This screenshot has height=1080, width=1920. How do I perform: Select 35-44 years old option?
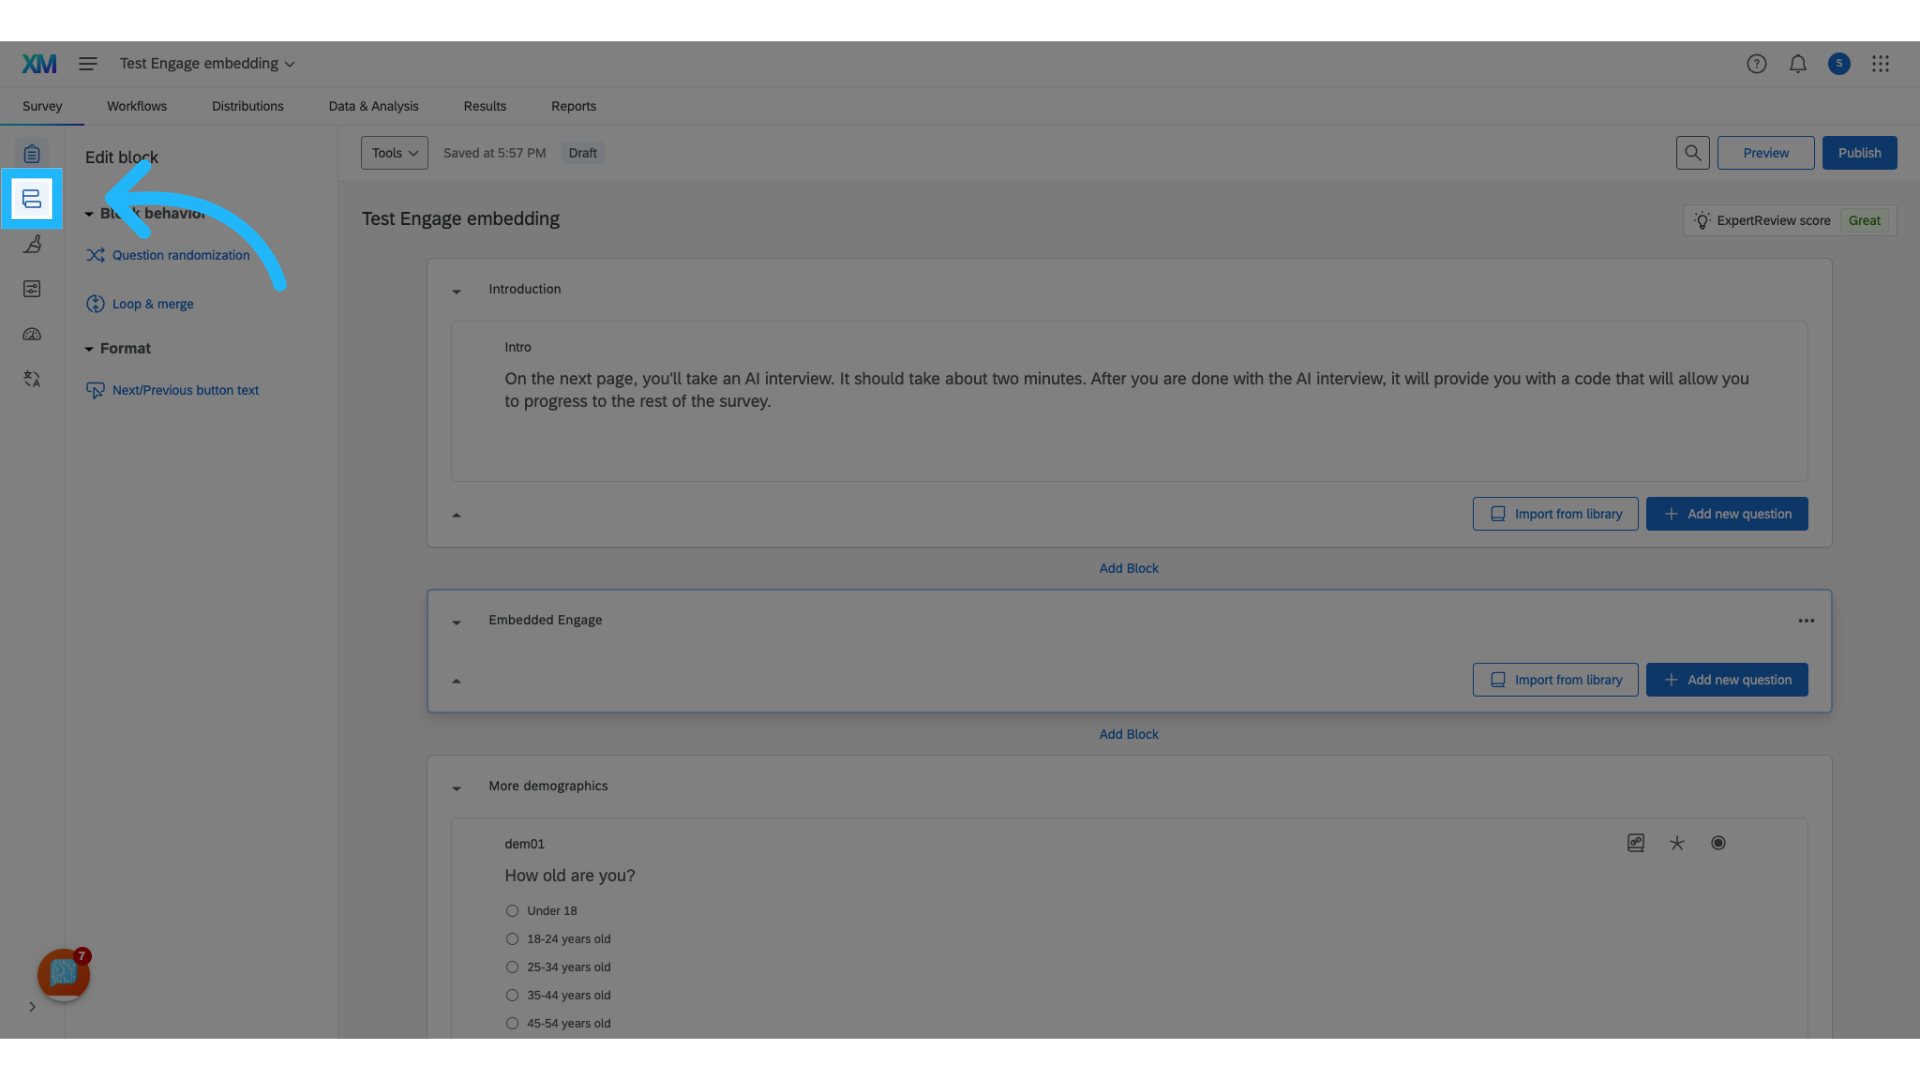pos(512,995)
